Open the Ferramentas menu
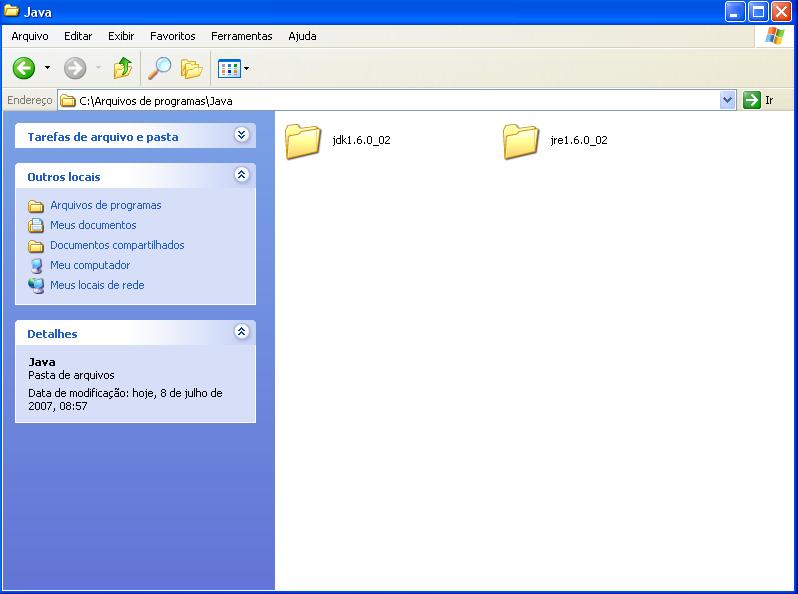This screenshot has height=594, width=798. click(242, 36)
